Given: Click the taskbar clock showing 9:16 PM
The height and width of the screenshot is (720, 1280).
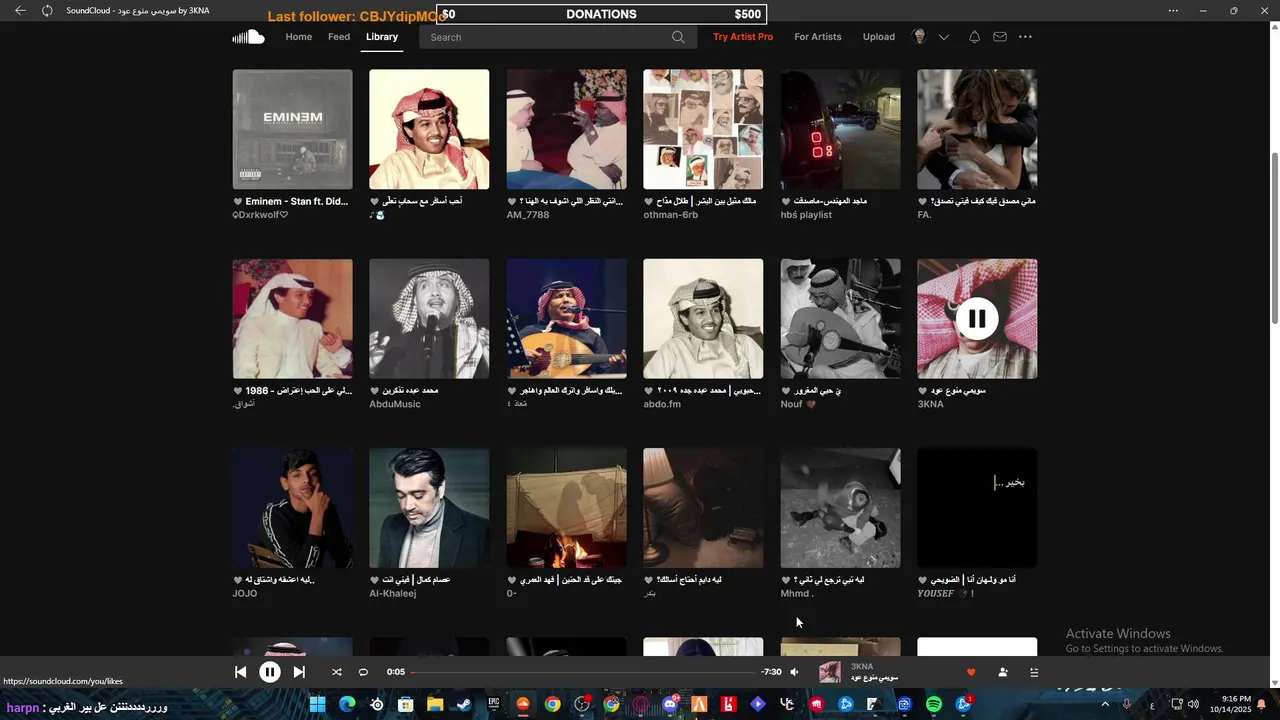Looking at the screenshot, I should pos(1230,704).
